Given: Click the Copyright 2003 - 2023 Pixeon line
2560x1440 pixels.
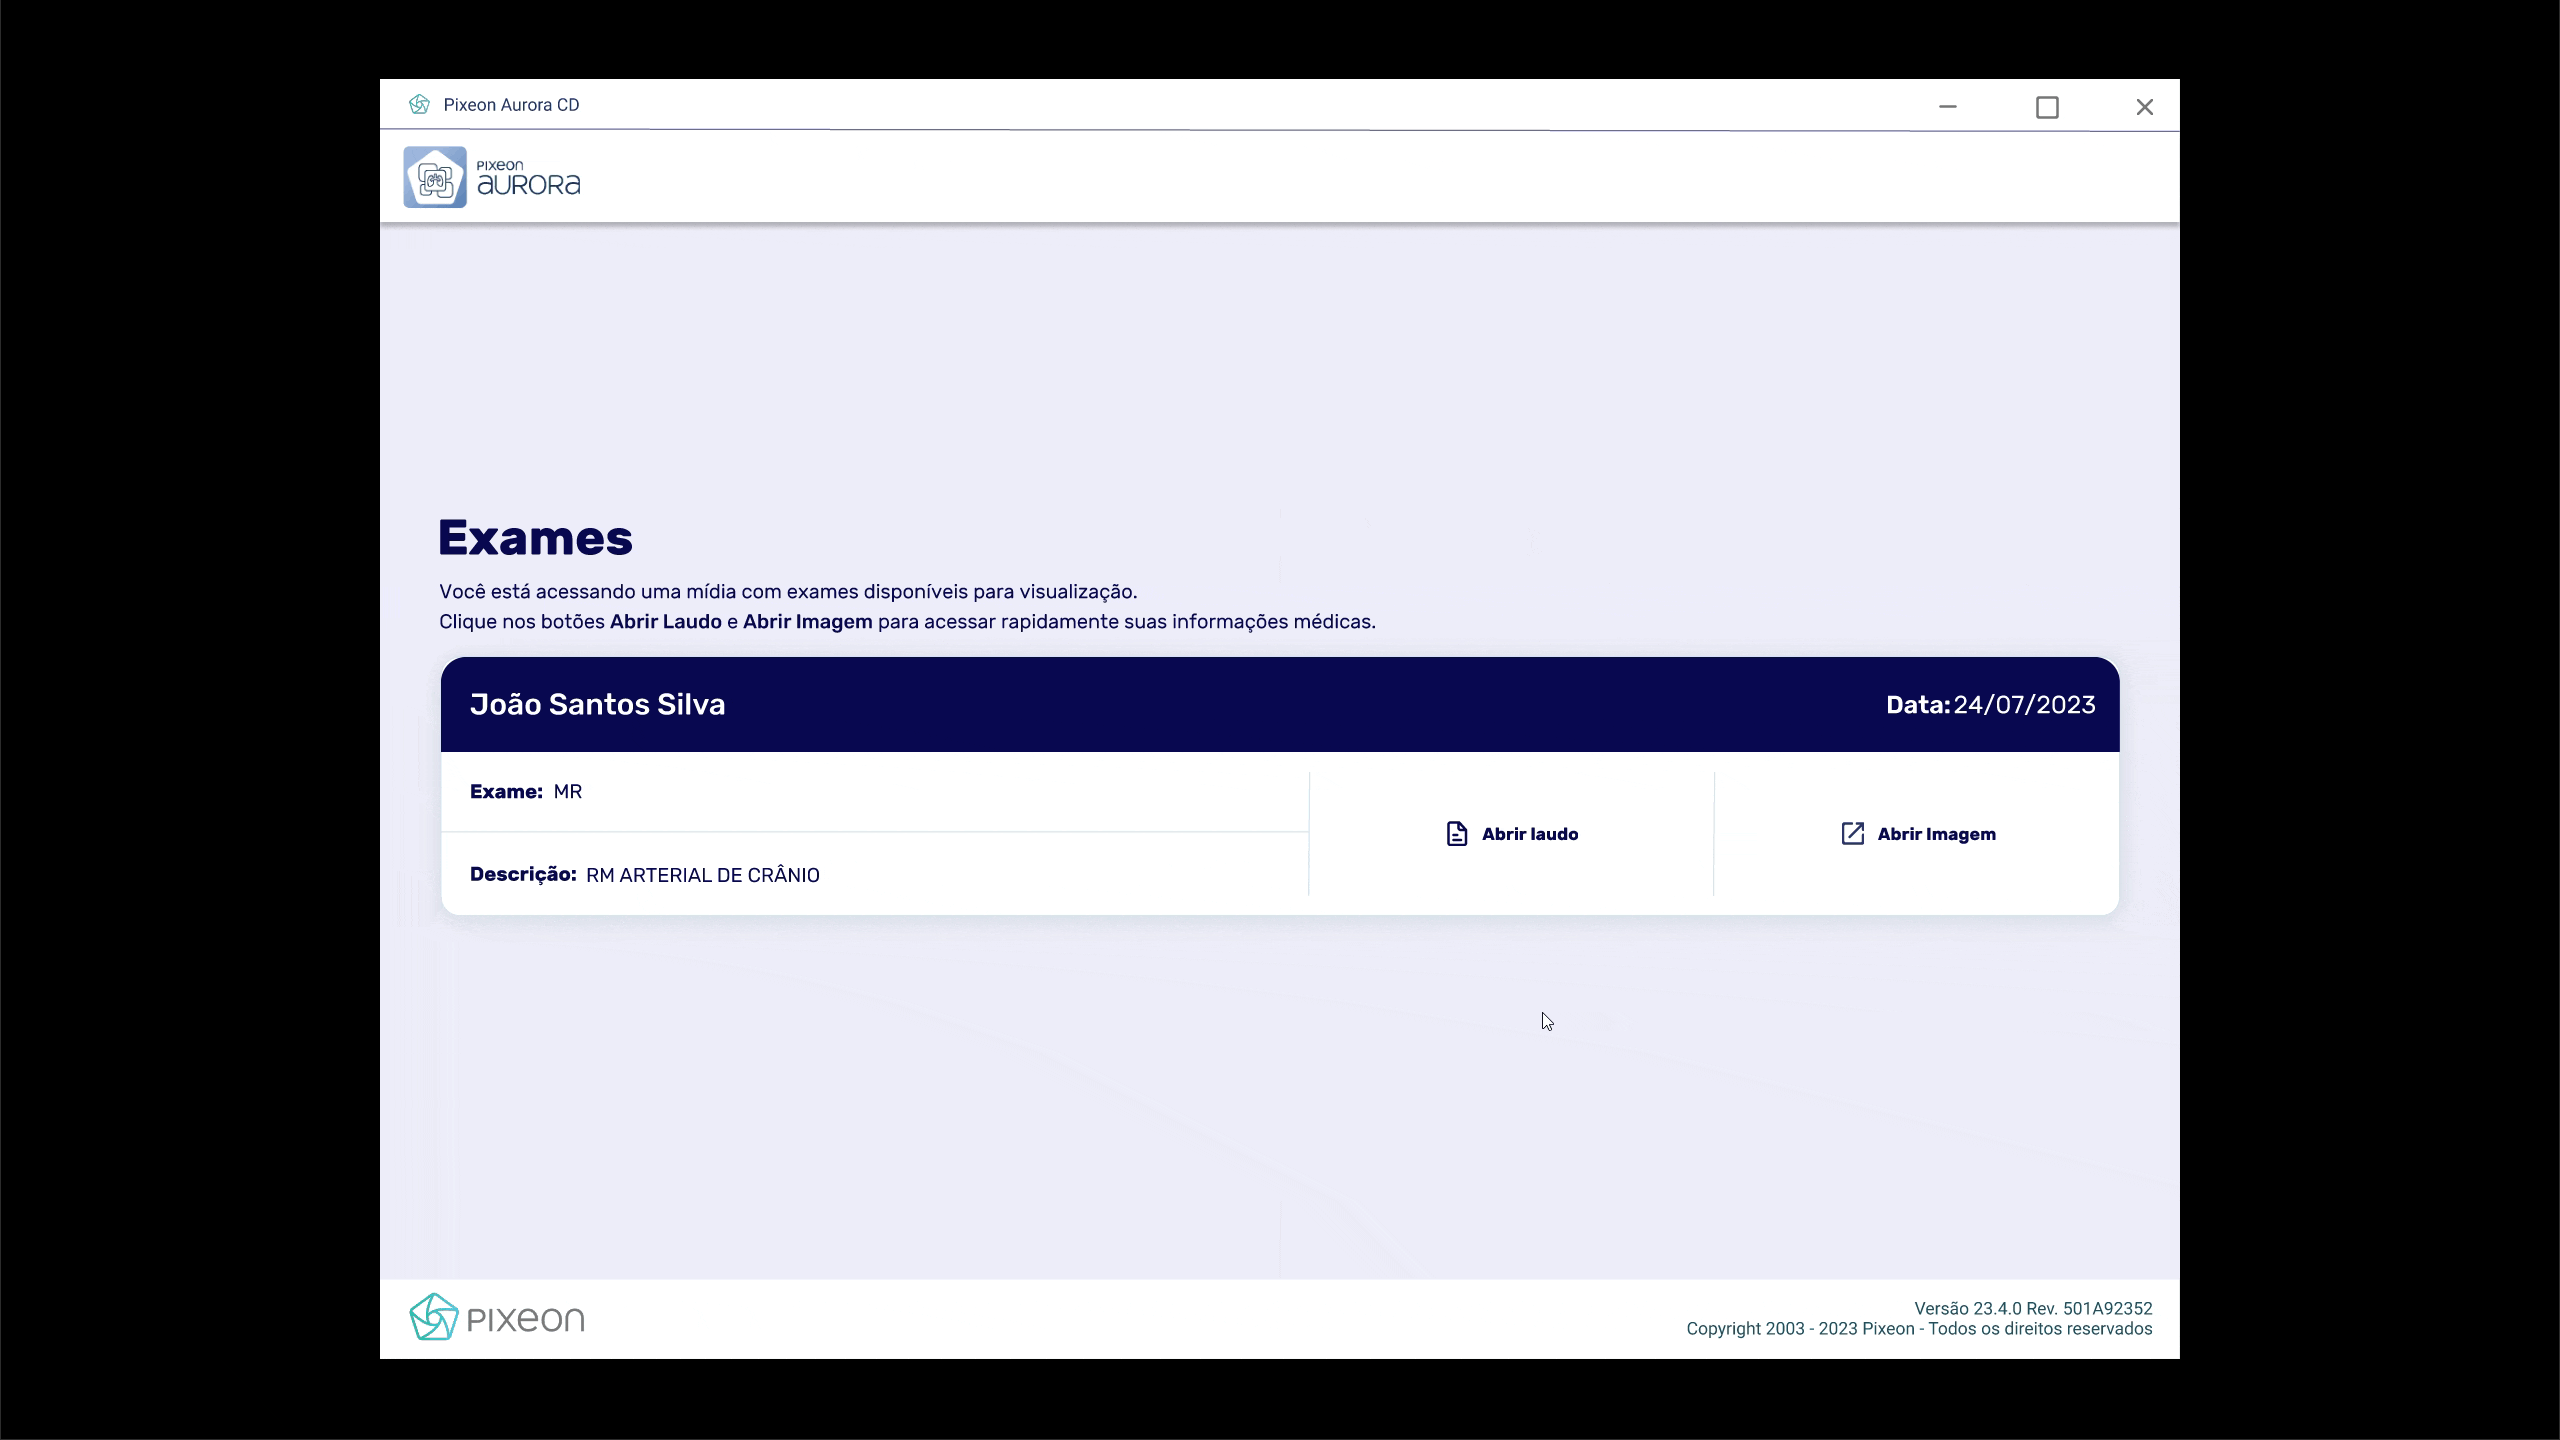Looking at the screenshot, I should [1919, 1329].
